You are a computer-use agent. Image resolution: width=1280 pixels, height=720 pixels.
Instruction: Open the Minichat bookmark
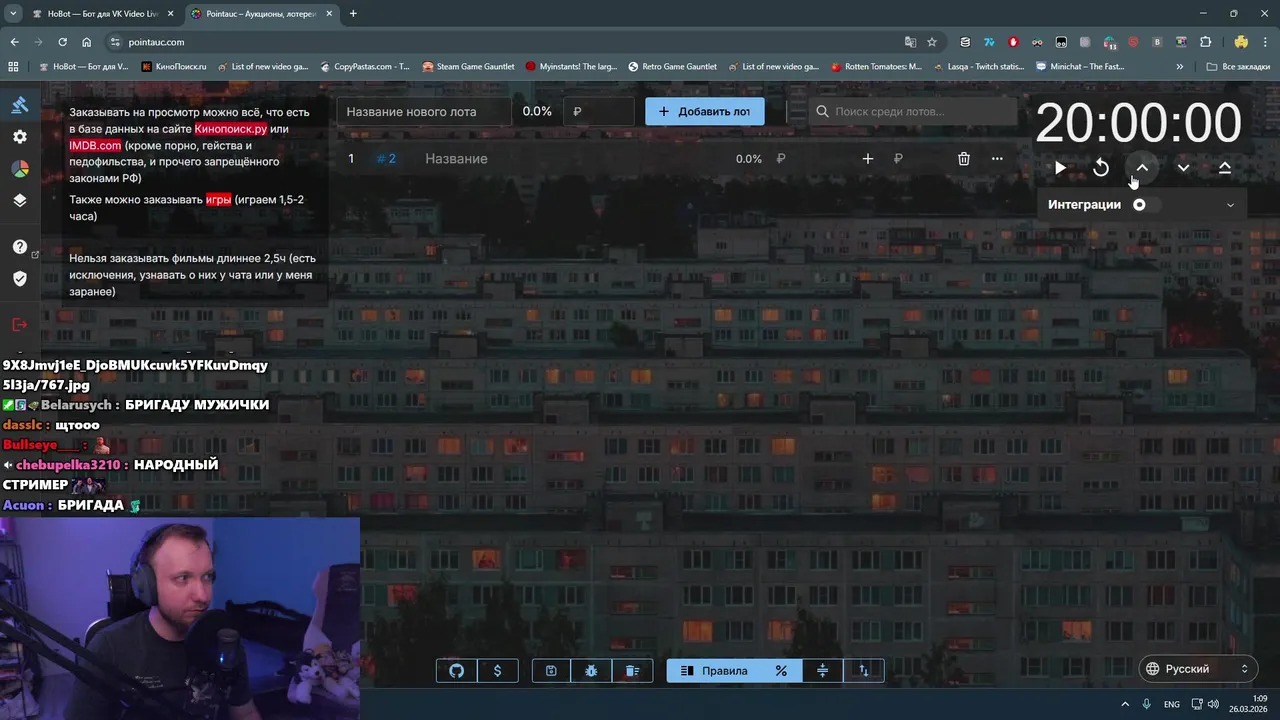click(1081, 67)
